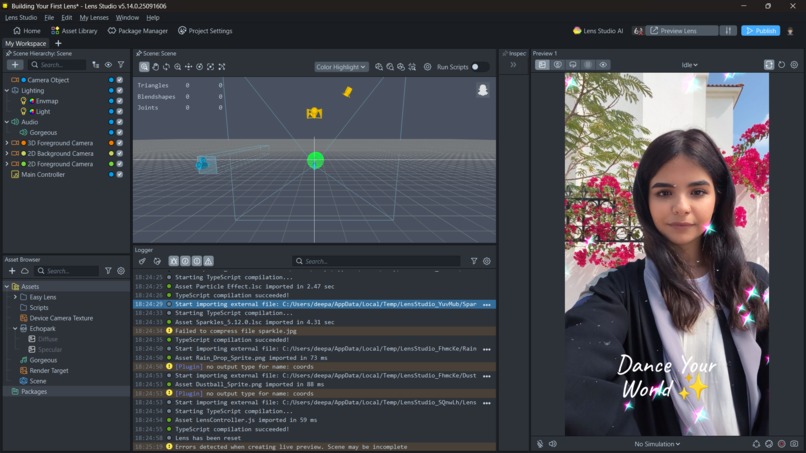Toggle the 3D Foreground Camera checkbox
The width and height of the screenshot is (806, 453).
pos(120,143)
